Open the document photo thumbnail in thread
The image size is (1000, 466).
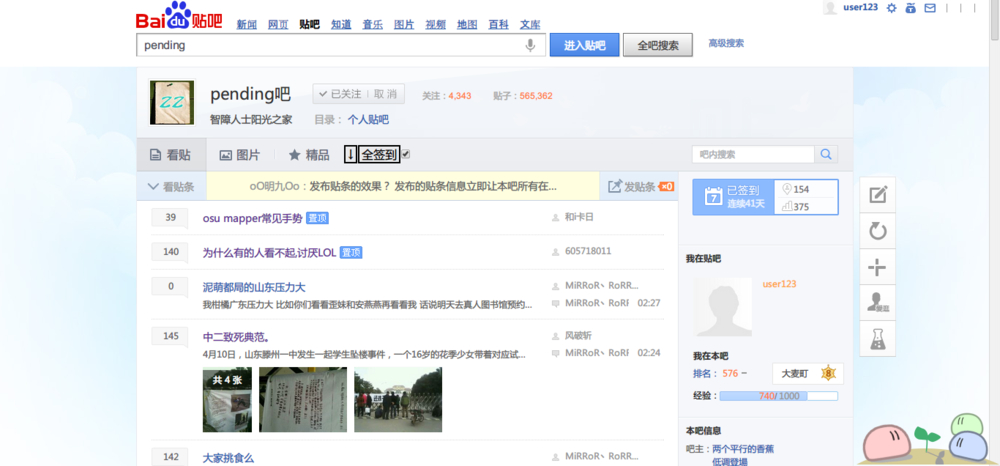click(x=303, y=400)
